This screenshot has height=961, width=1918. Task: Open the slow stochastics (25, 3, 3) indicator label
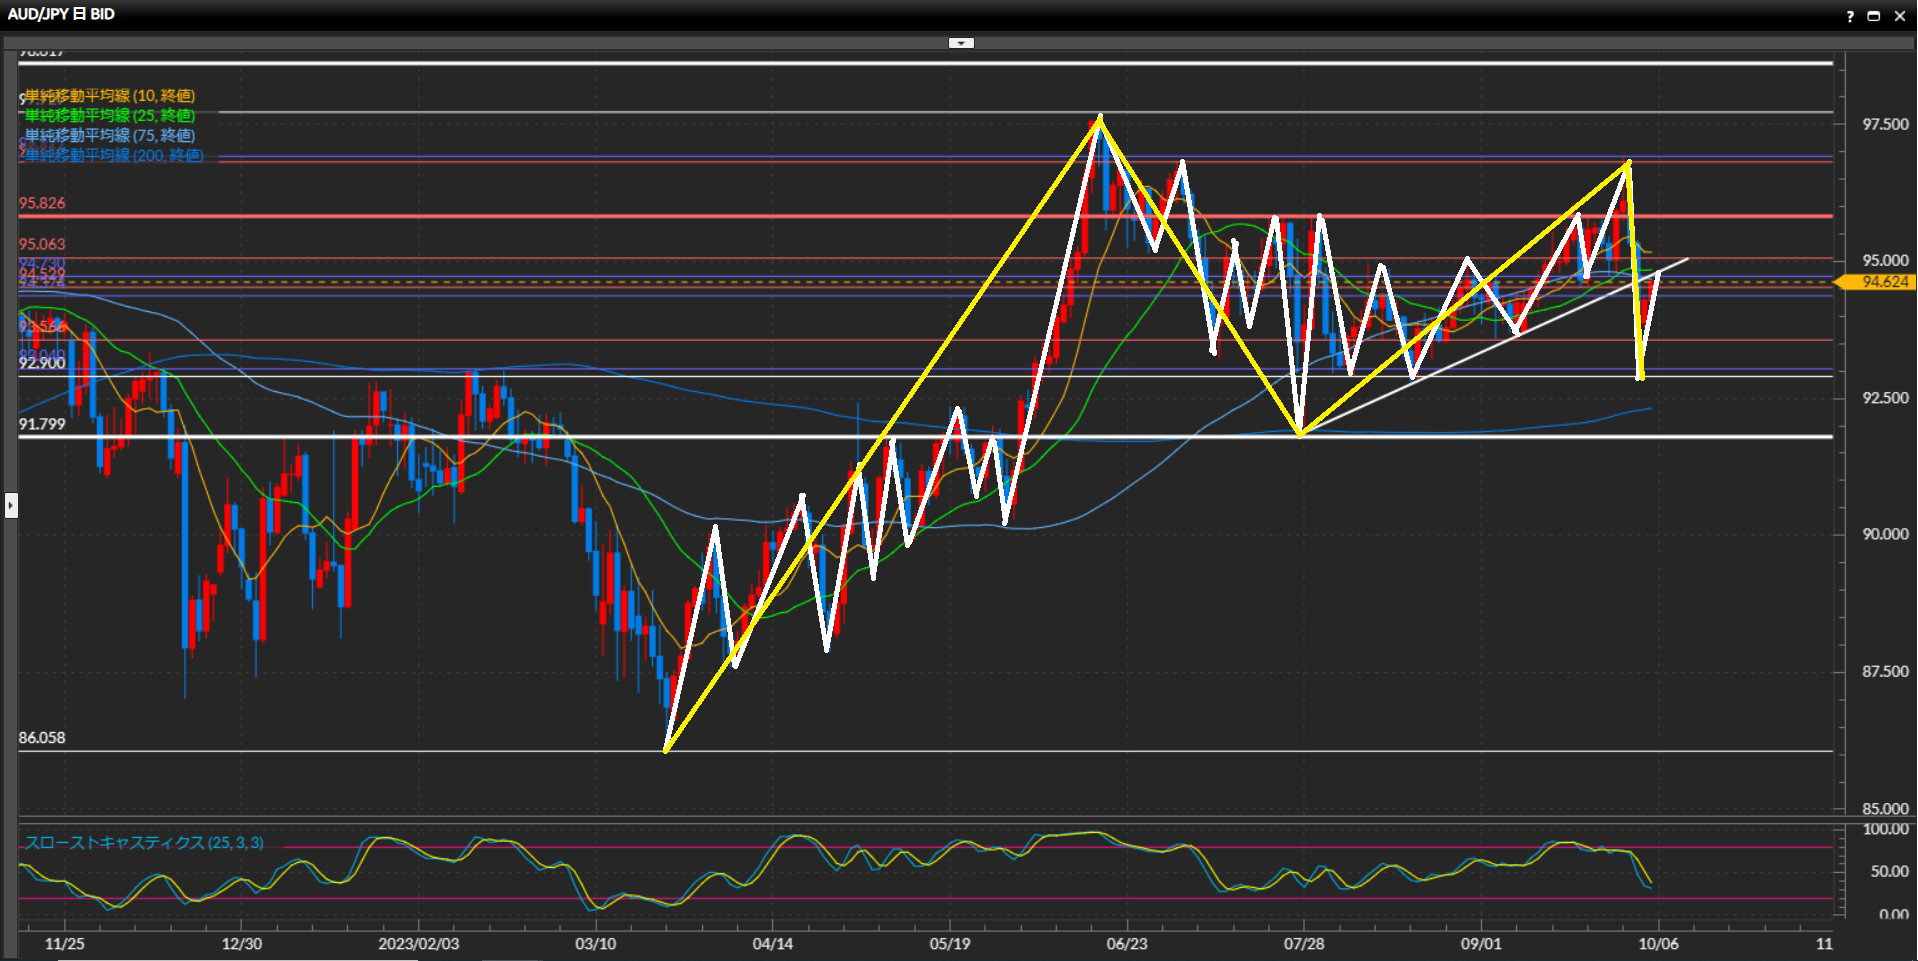point(144,843)
